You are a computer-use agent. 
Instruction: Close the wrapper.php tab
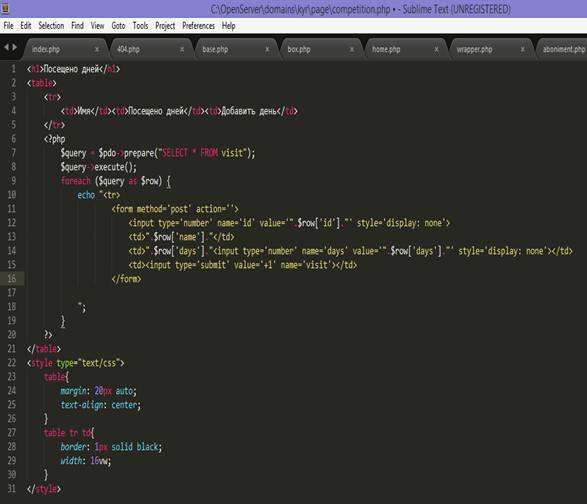tap(523, 49)
